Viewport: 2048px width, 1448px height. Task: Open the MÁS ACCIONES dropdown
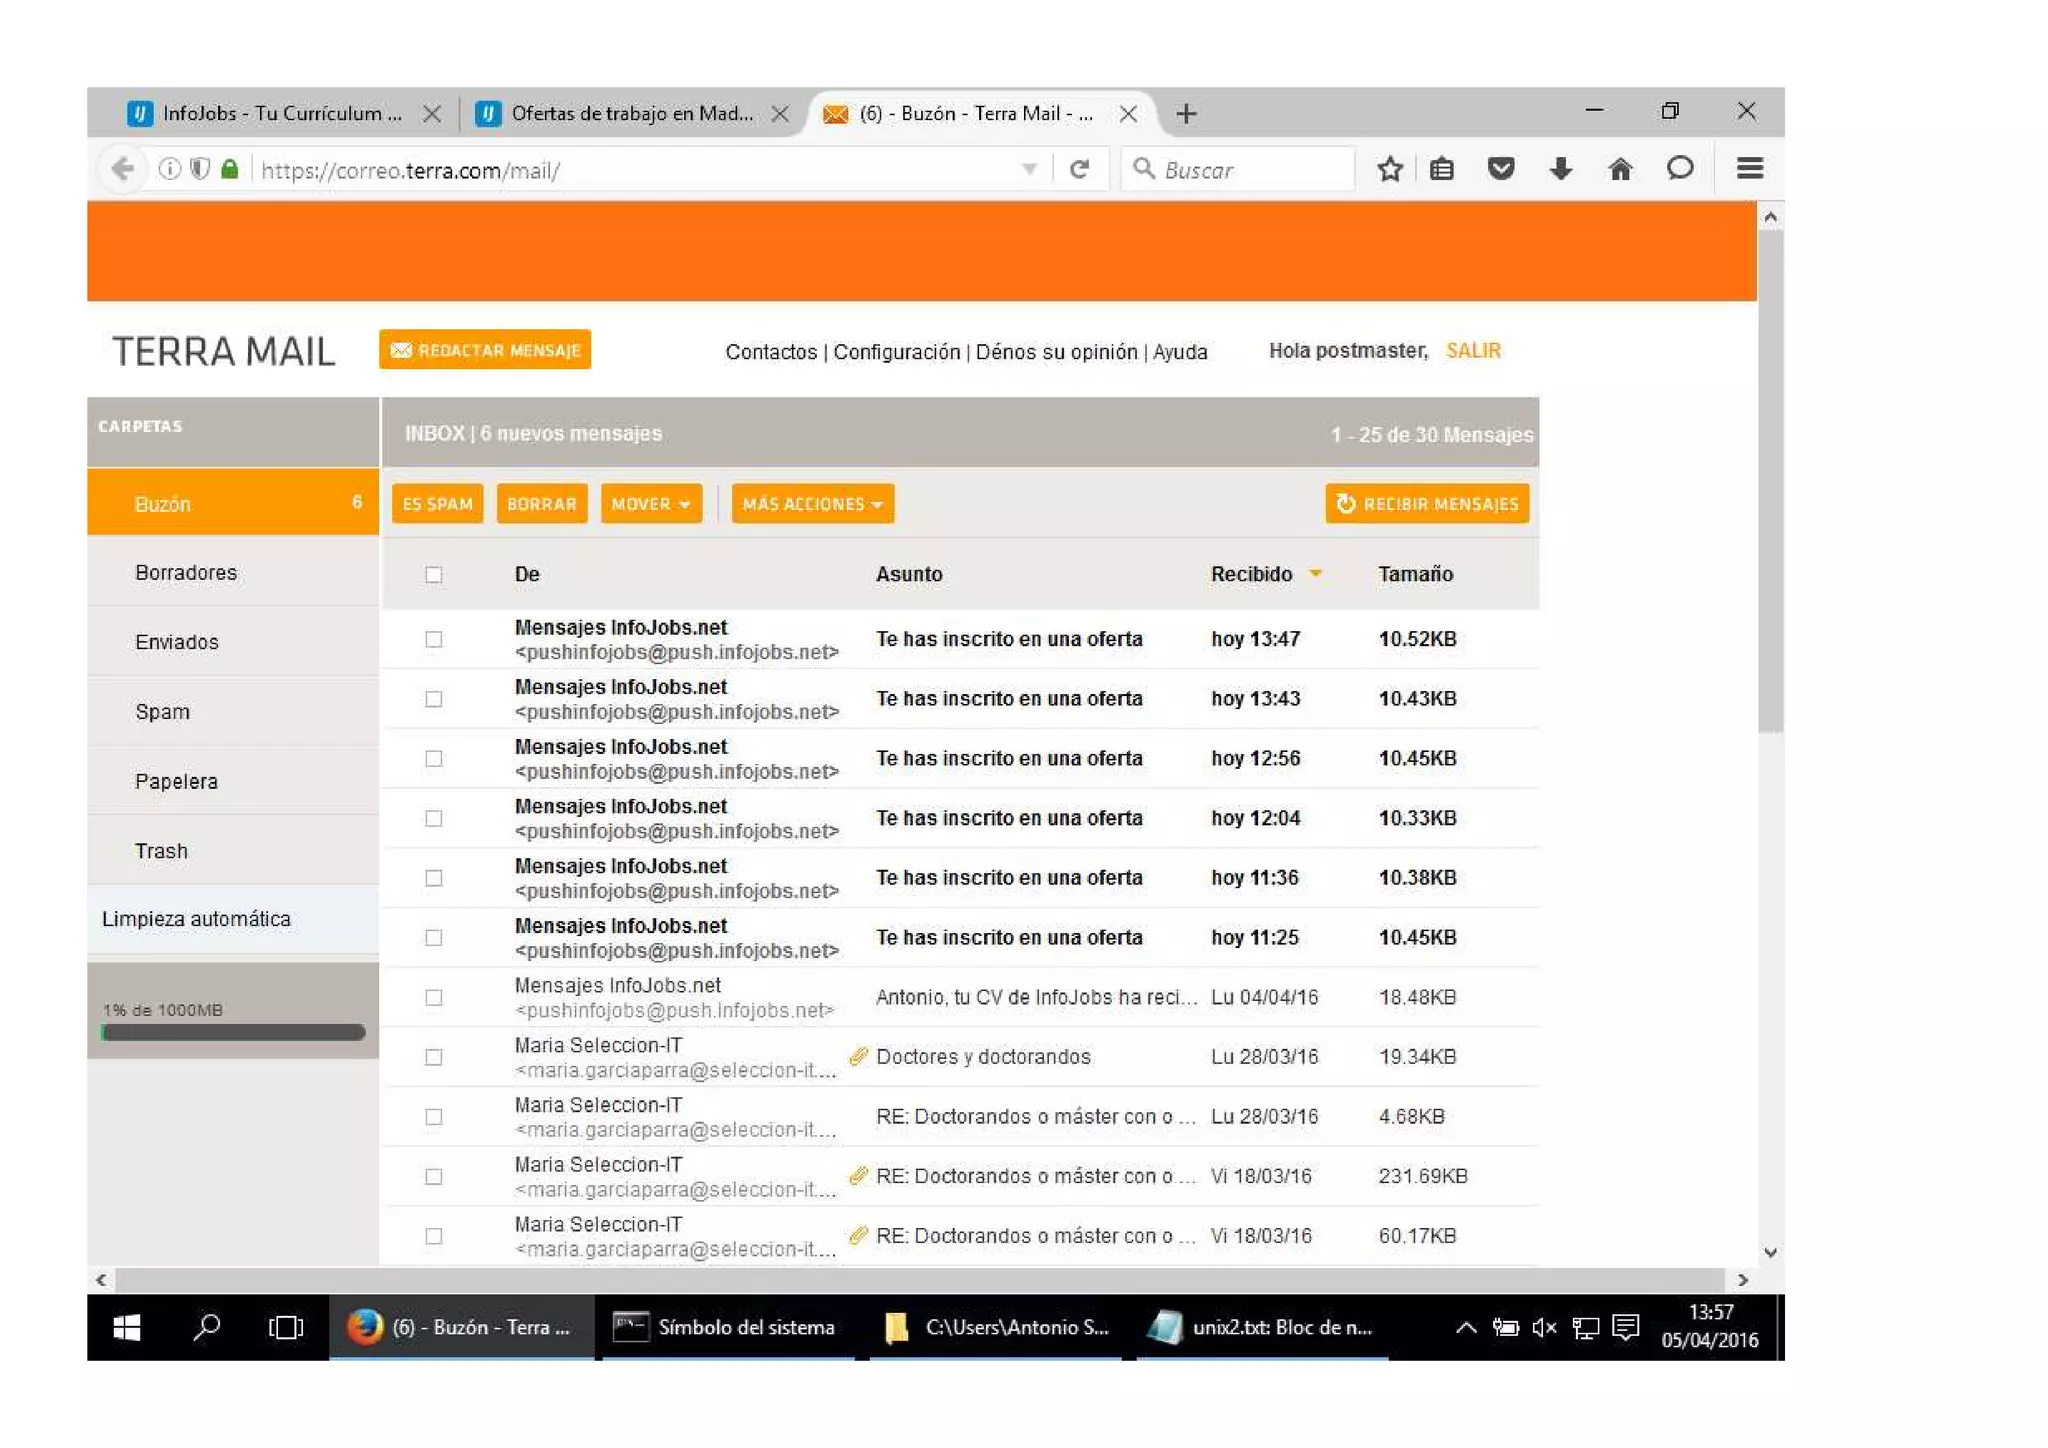click(812, 504)
